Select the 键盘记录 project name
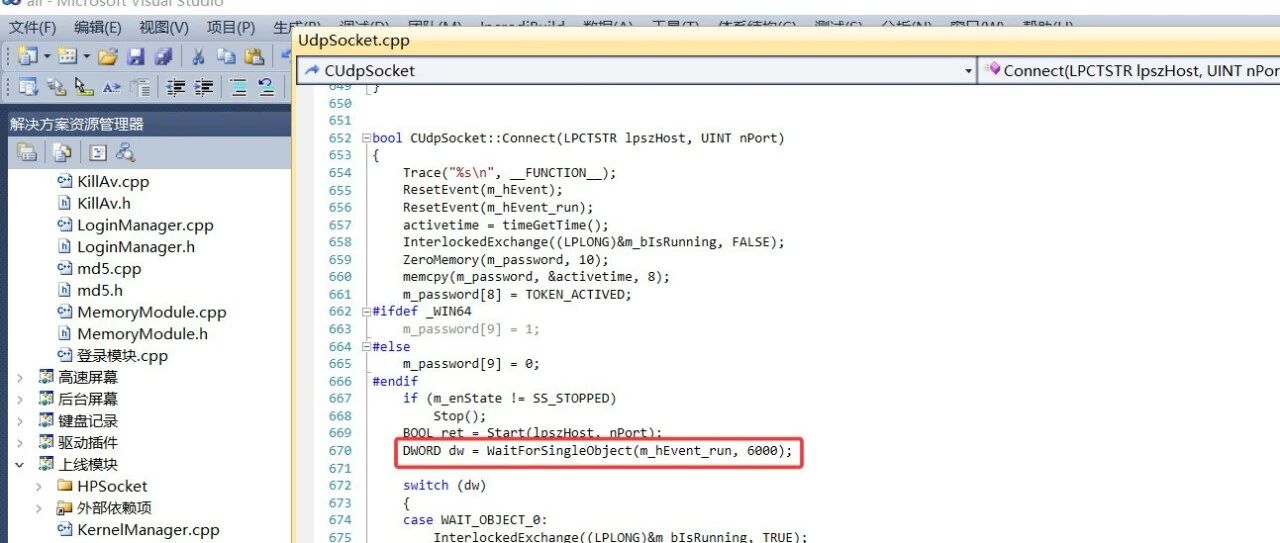 88,421
